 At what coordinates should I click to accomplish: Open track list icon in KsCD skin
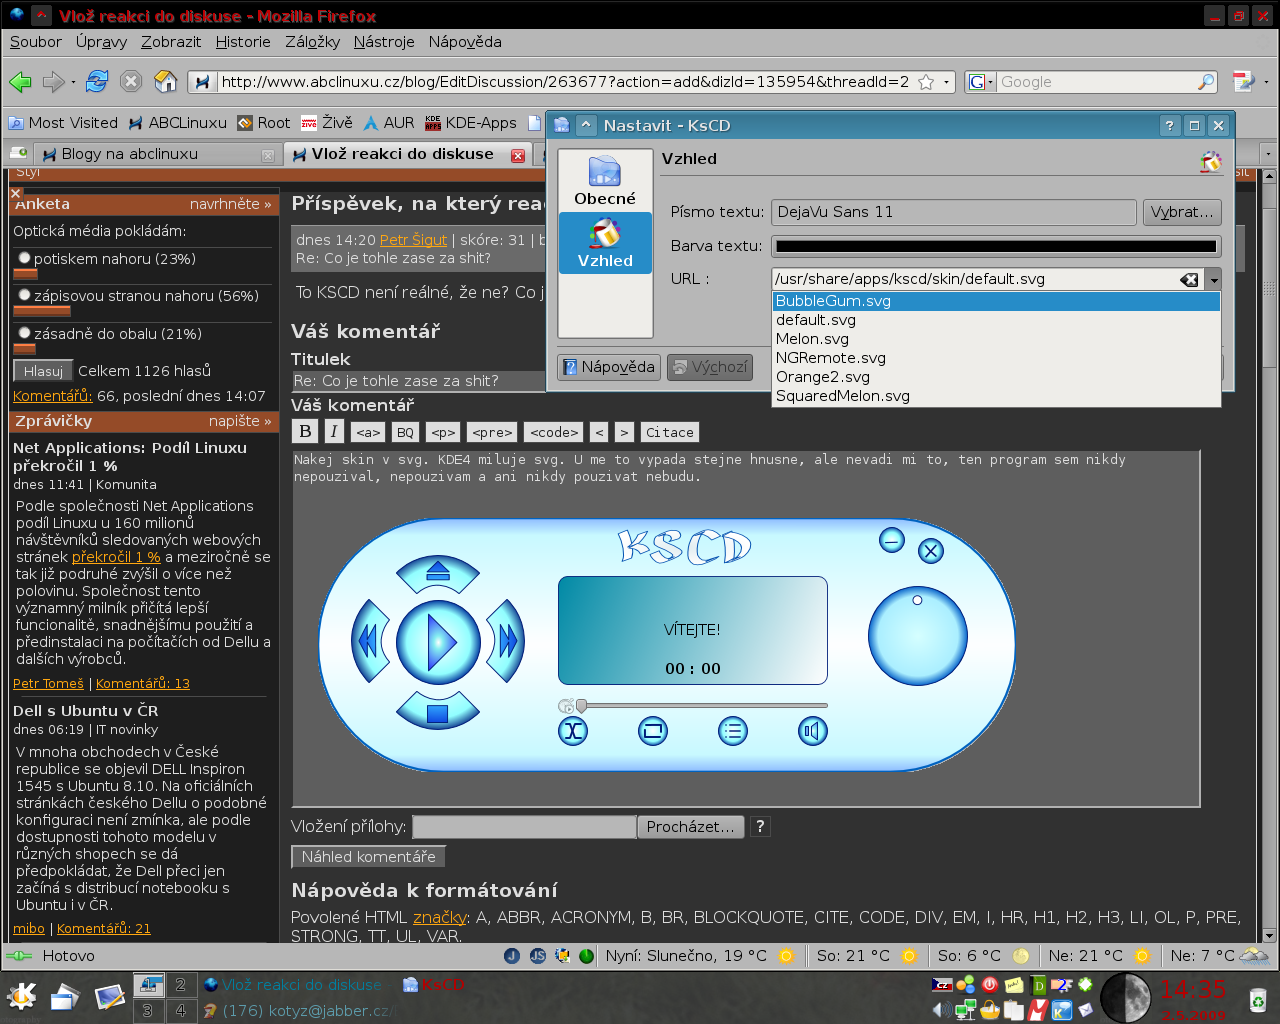733,732
